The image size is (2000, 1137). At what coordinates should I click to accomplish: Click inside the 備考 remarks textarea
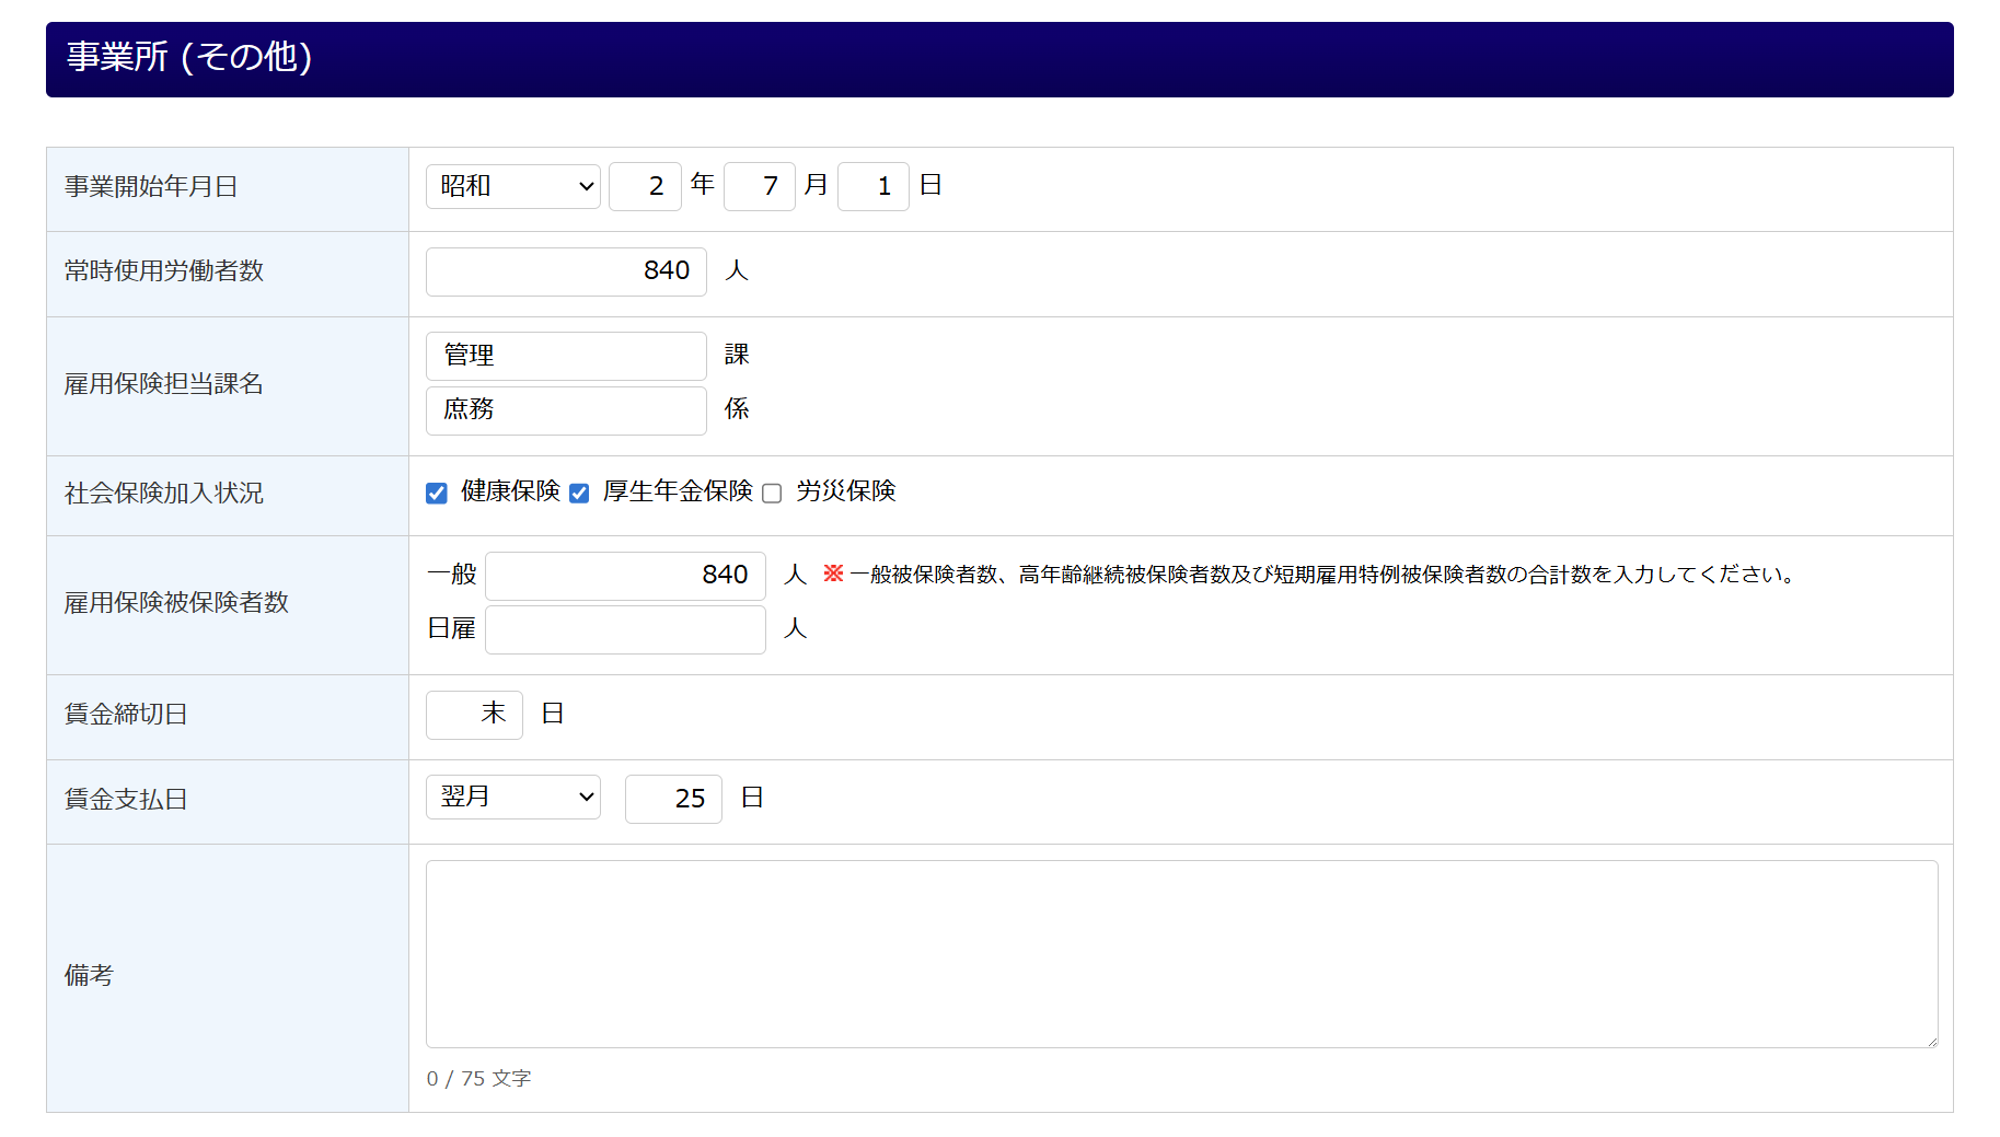click(1180, 953)
